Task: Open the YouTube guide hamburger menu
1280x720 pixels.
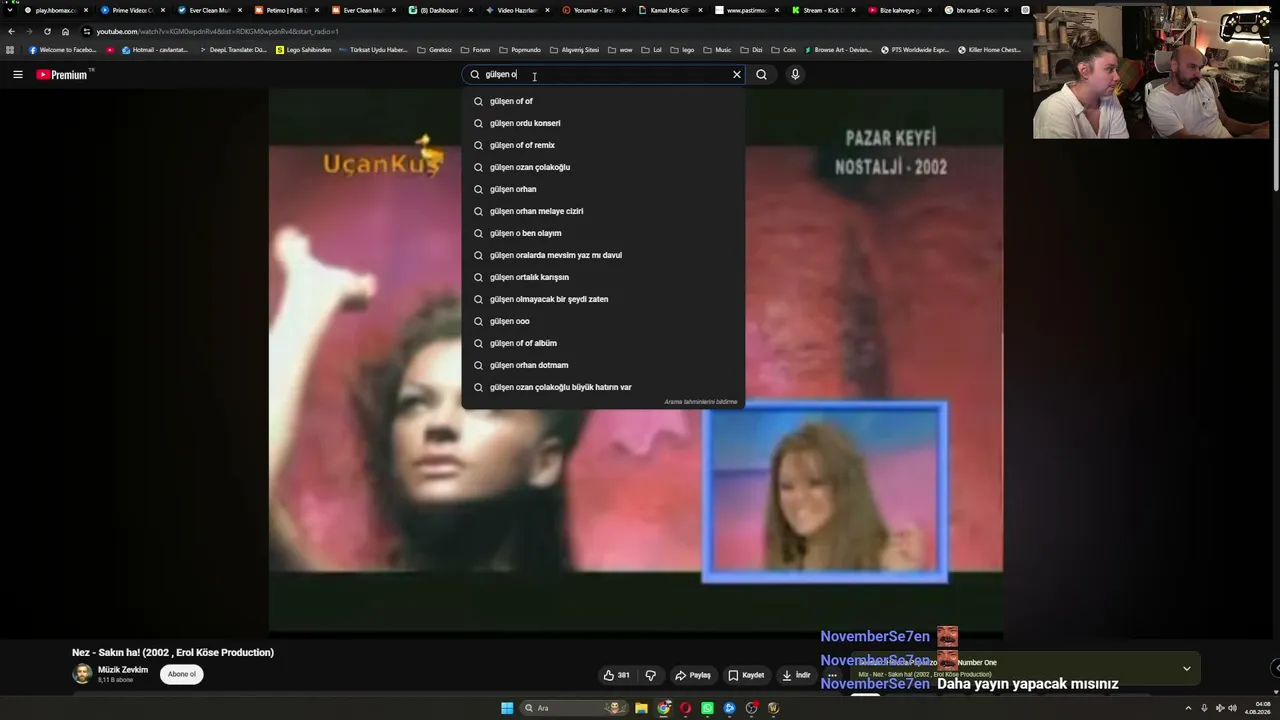Action: 17,74
